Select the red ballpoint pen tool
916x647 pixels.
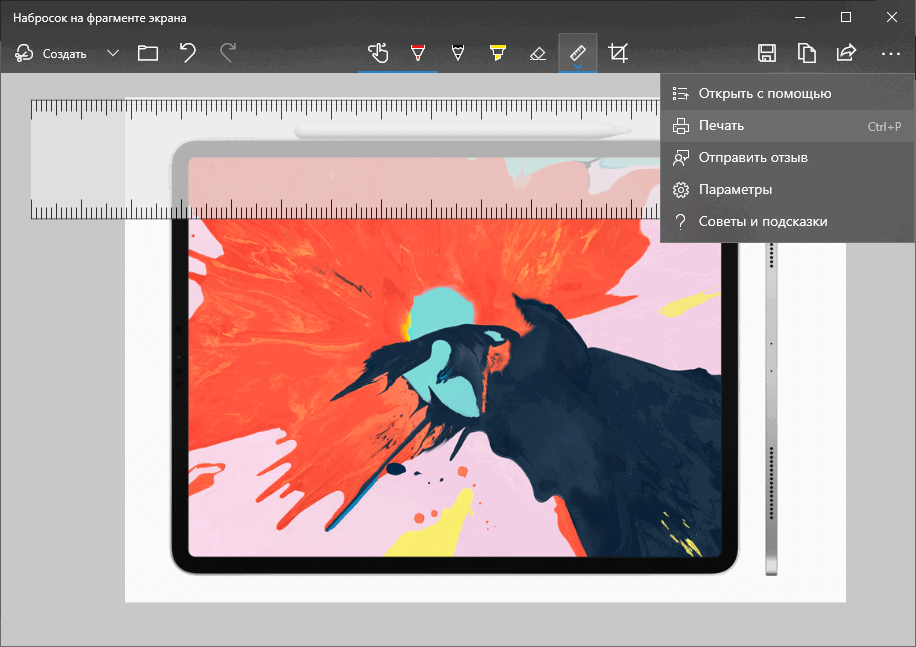[418, 54]
